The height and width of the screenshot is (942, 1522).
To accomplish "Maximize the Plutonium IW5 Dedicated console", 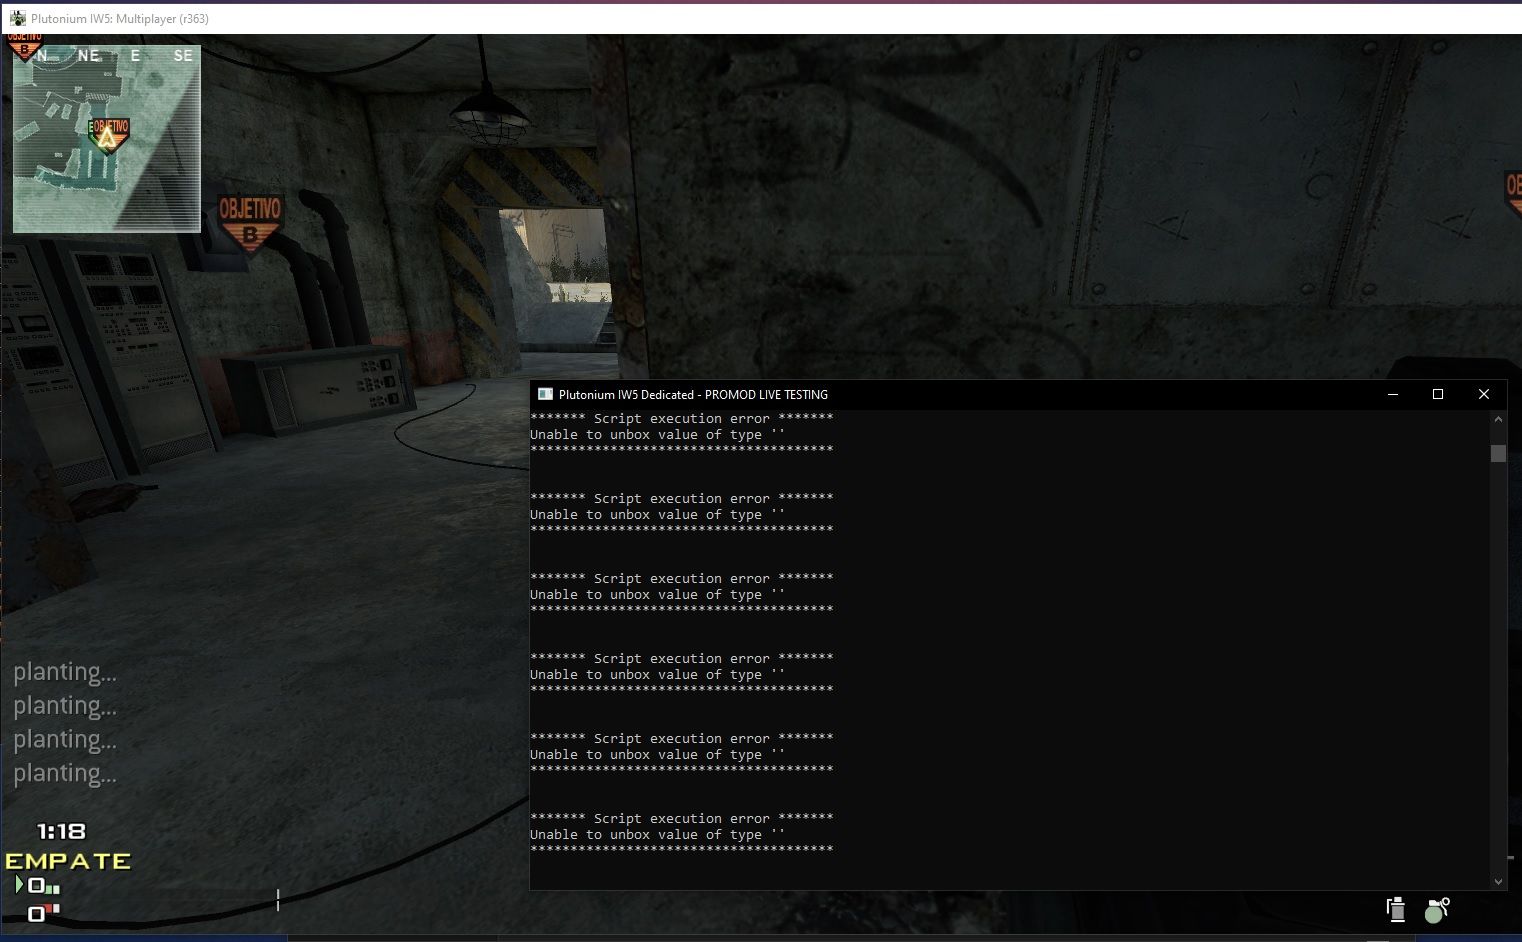I will (x=1438, y=394).
